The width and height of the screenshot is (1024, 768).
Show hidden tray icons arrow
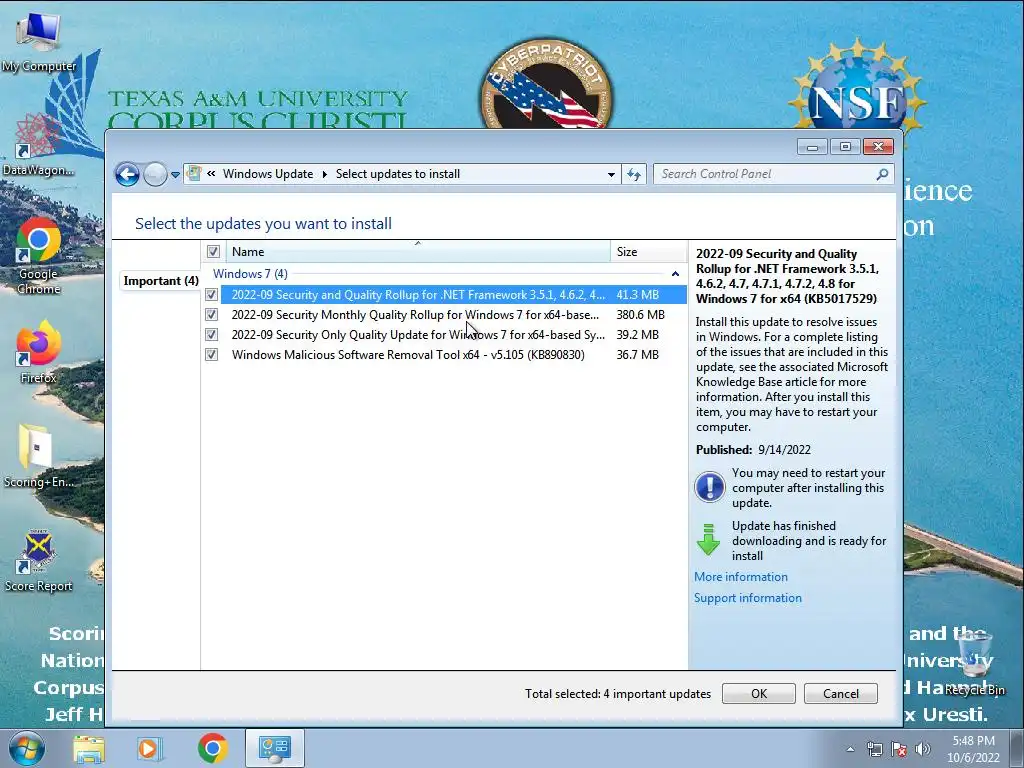click(x=850, y=749)
